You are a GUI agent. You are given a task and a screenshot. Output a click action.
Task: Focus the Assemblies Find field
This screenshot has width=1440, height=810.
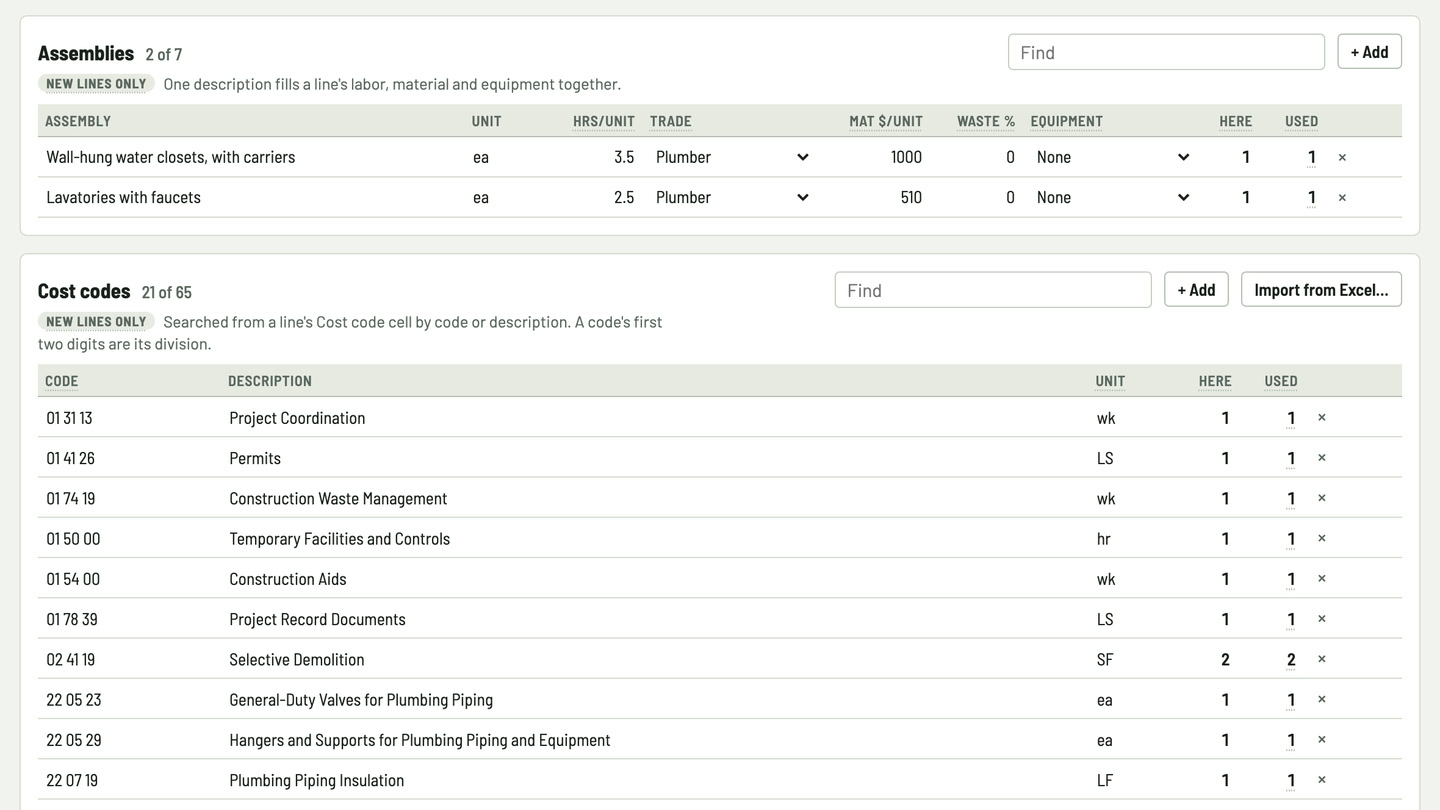1166,52
